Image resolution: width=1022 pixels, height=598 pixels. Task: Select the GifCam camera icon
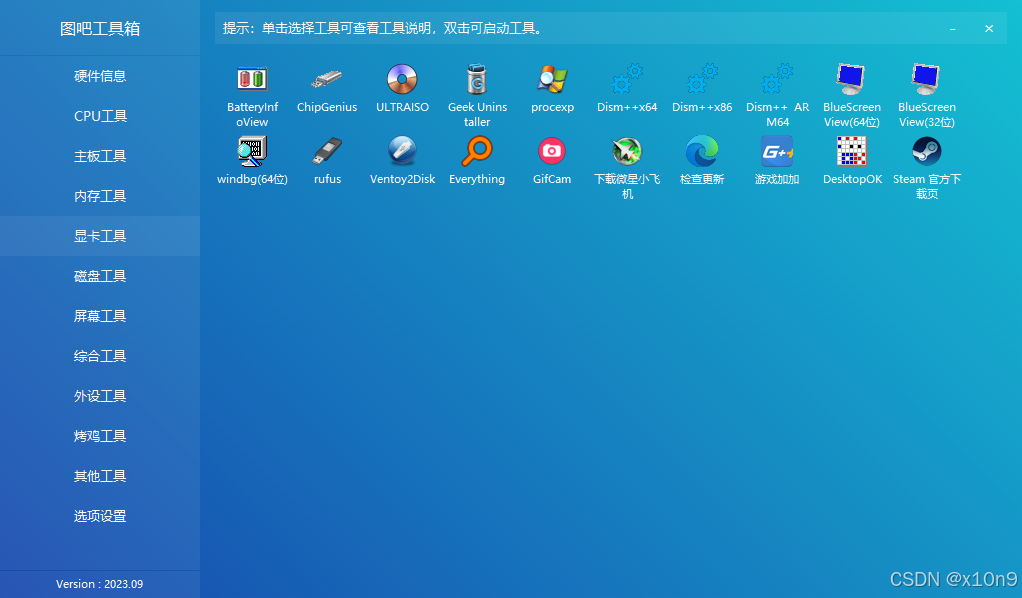point(552,151)
